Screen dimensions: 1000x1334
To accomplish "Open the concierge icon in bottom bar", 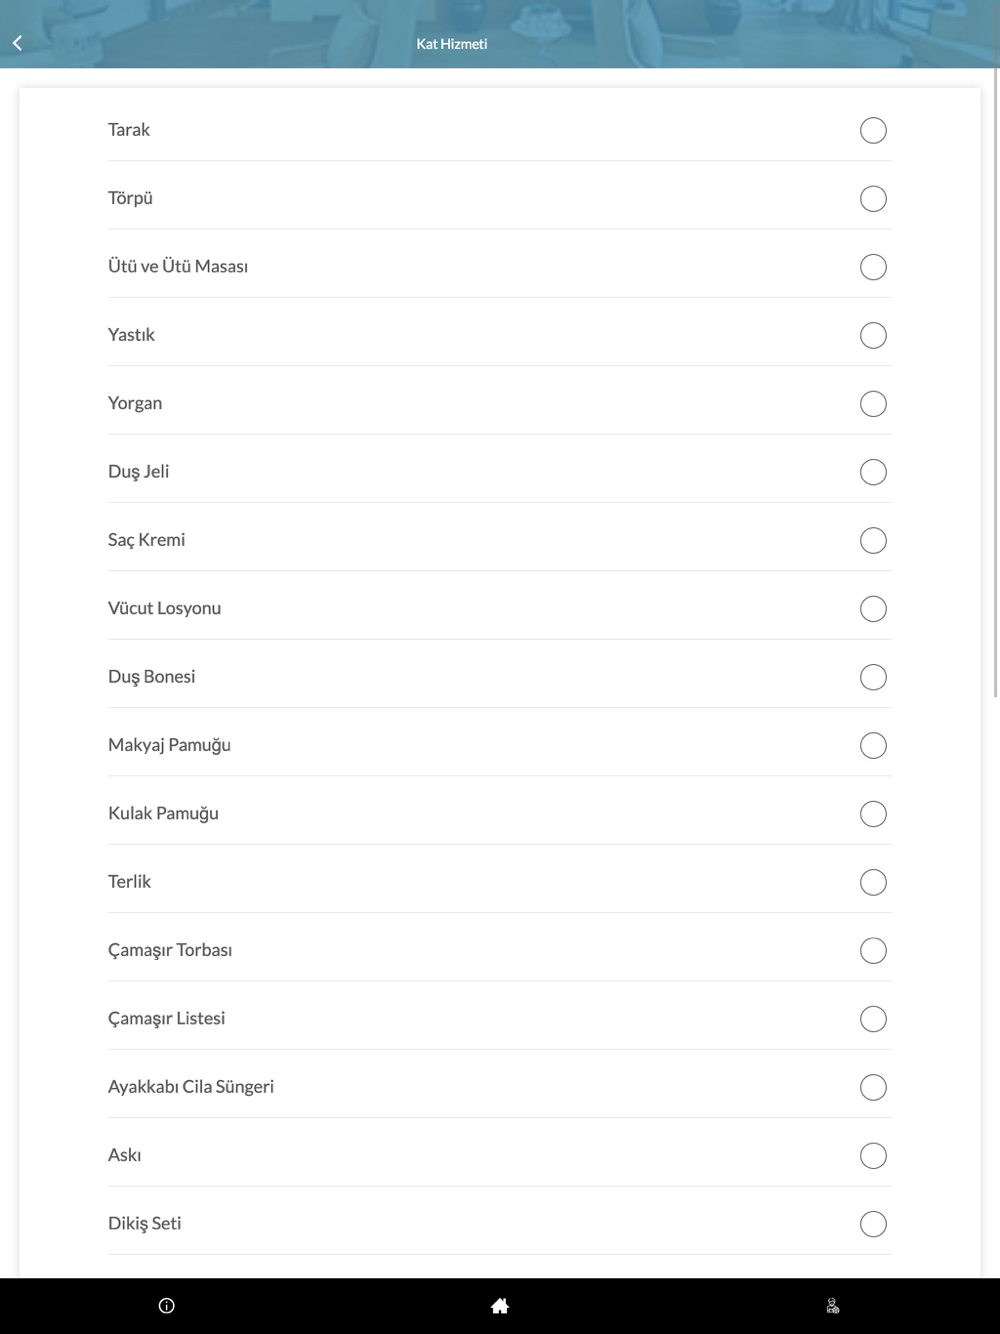I will 833,1305.
